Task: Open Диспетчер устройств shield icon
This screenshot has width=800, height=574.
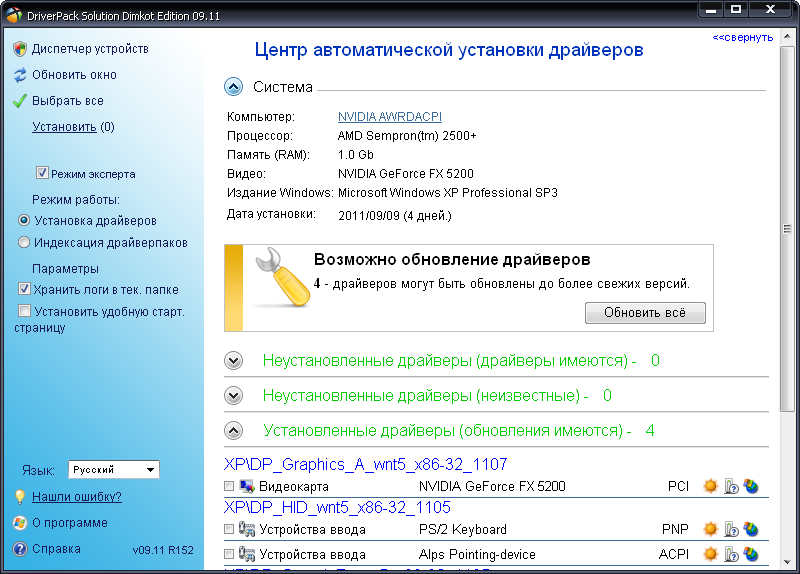Action: [x=20, y=49]
